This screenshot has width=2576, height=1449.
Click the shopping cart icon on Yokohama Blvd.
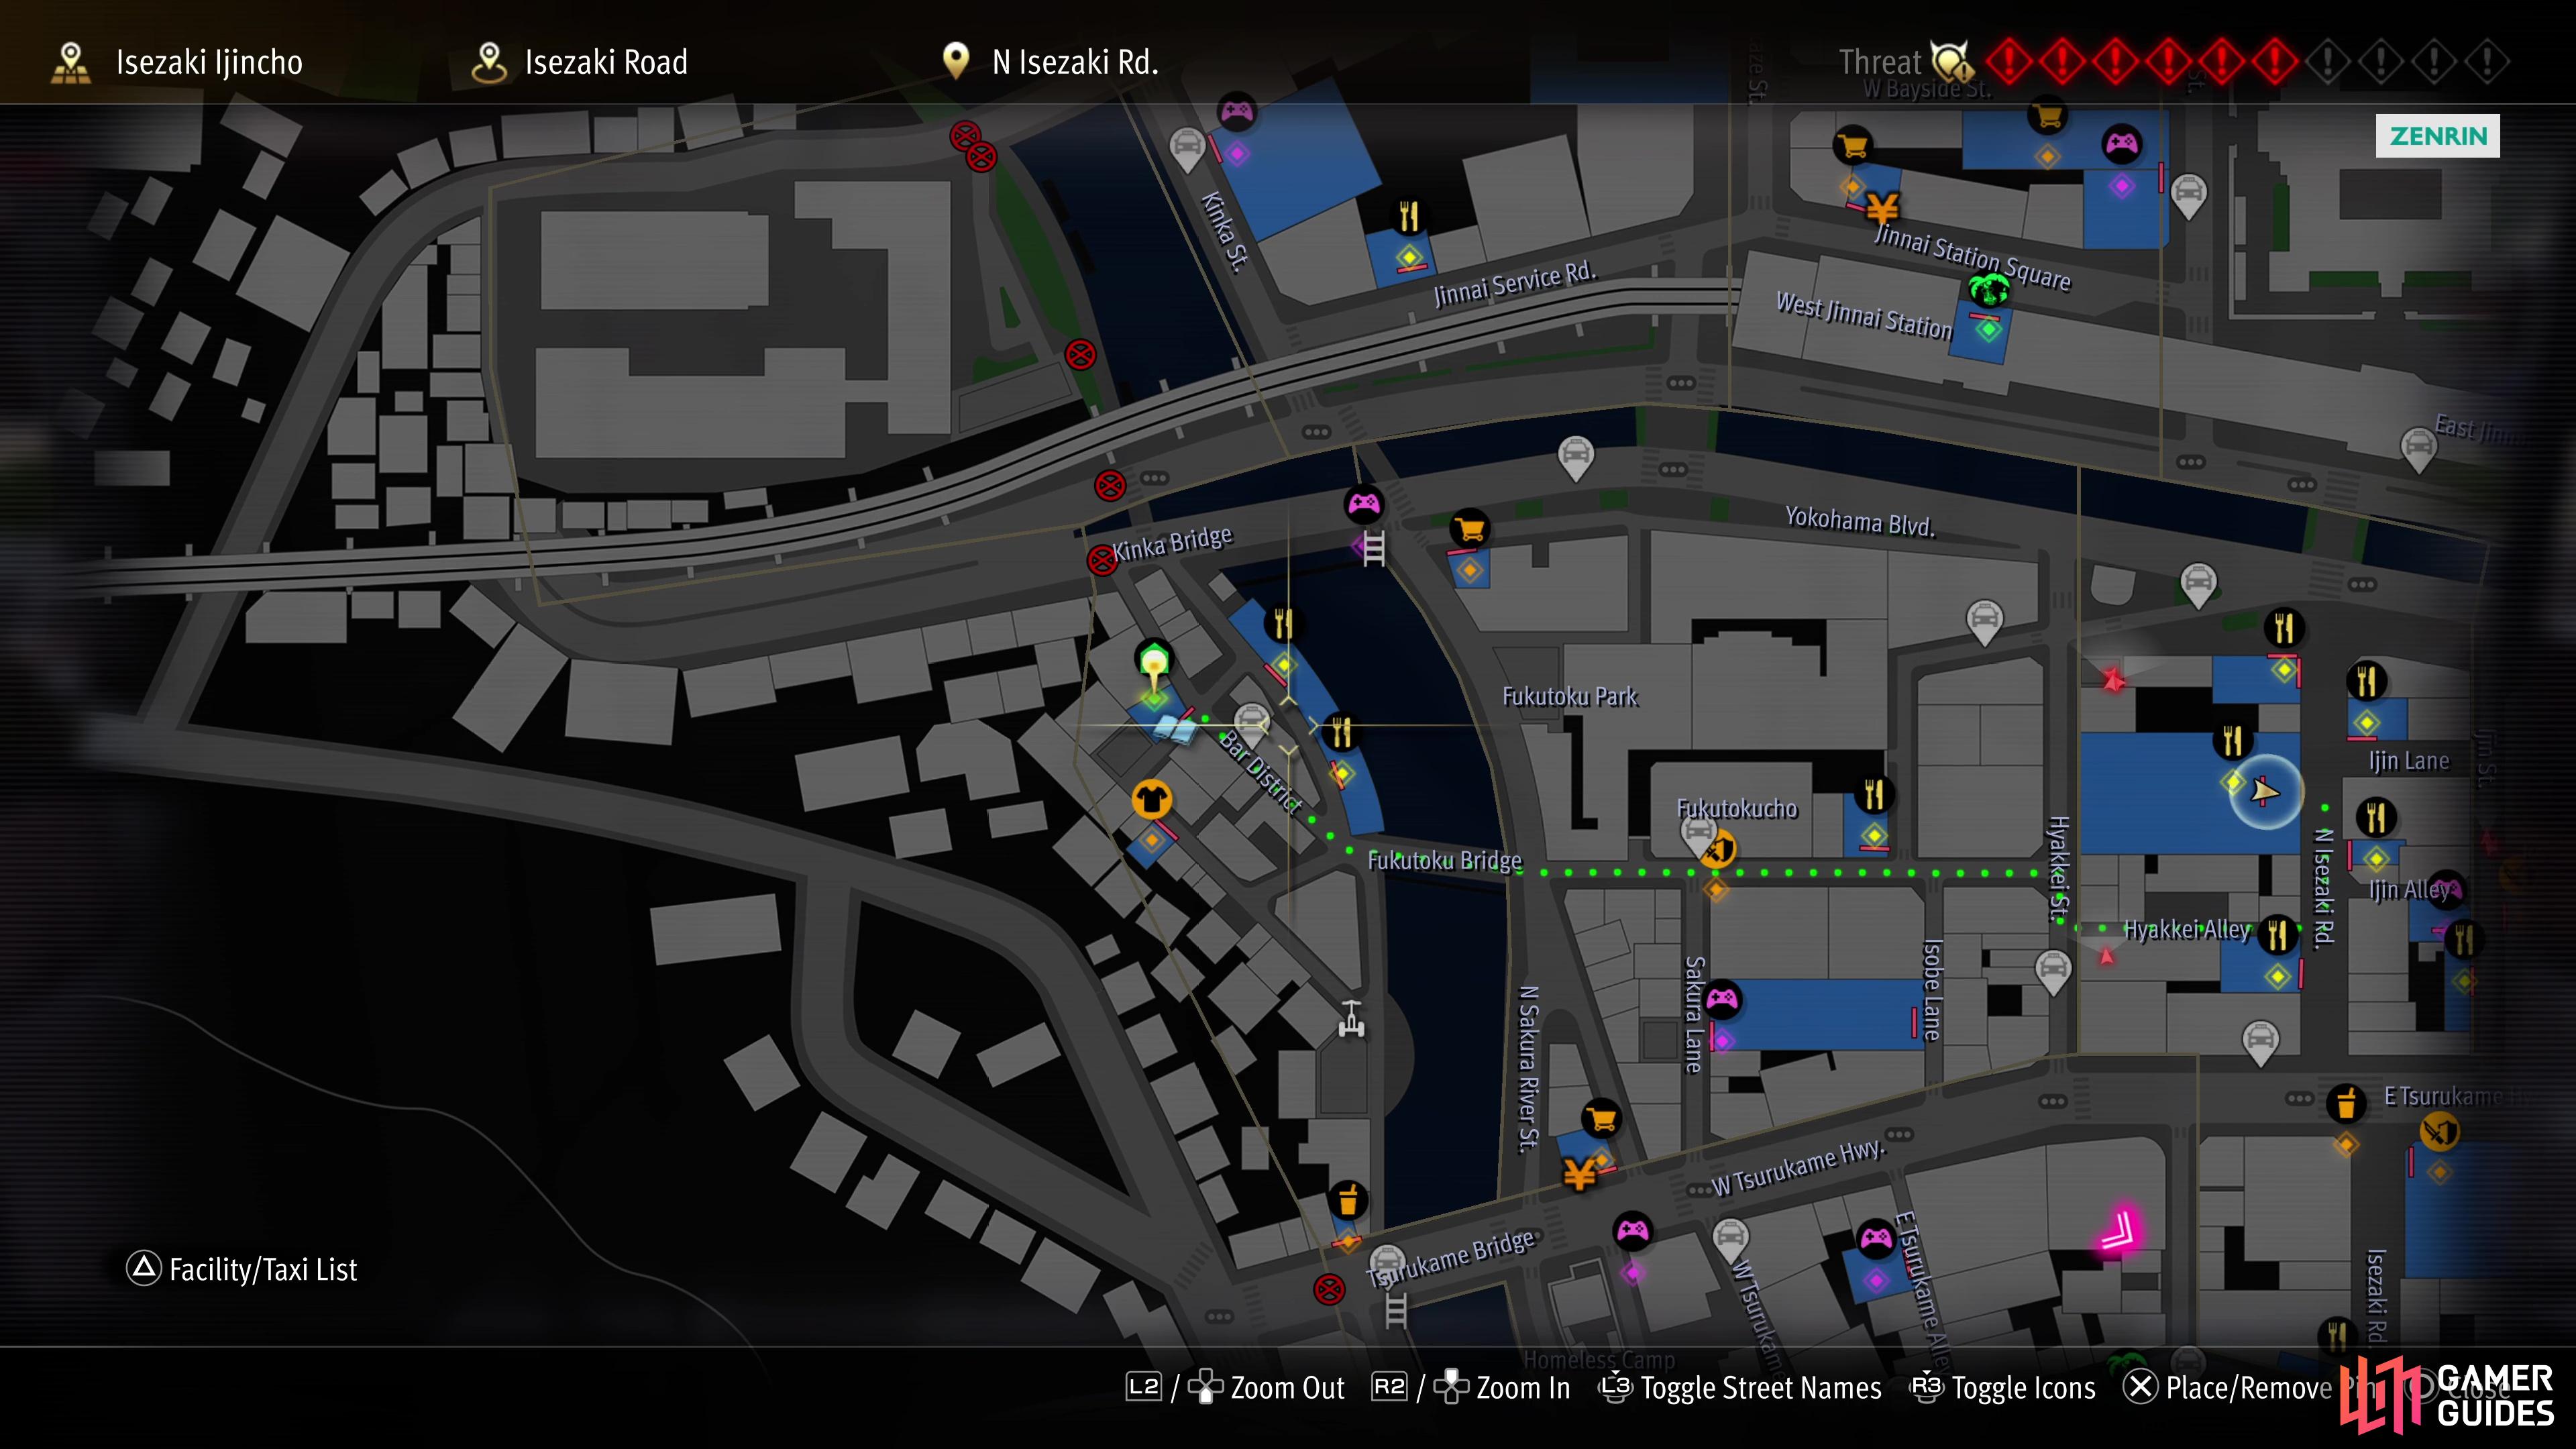point(1470,528)
